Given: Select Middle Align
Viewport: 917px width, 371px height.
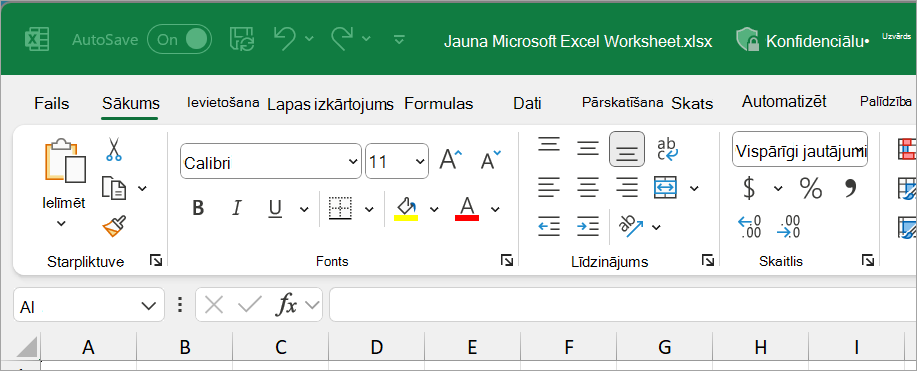Looking at the screenshot, I should 588,149.
